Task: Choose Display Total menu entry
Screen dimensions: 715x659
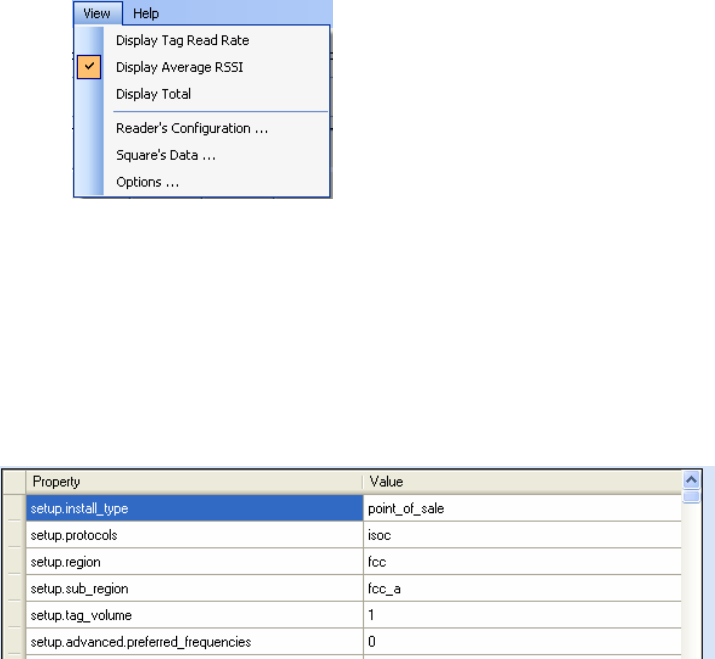Action: click(202, 94)
